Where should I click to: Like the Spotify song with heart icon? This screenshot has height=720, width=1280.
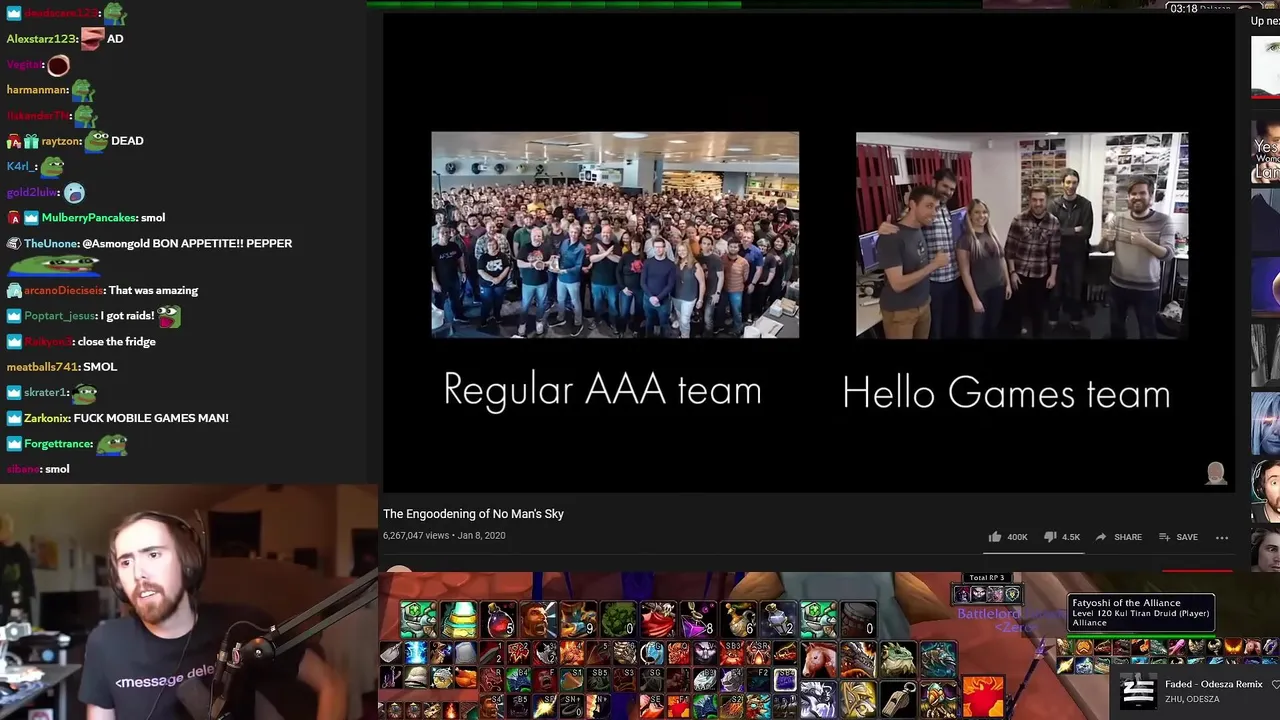click(x=1275, y=685)
